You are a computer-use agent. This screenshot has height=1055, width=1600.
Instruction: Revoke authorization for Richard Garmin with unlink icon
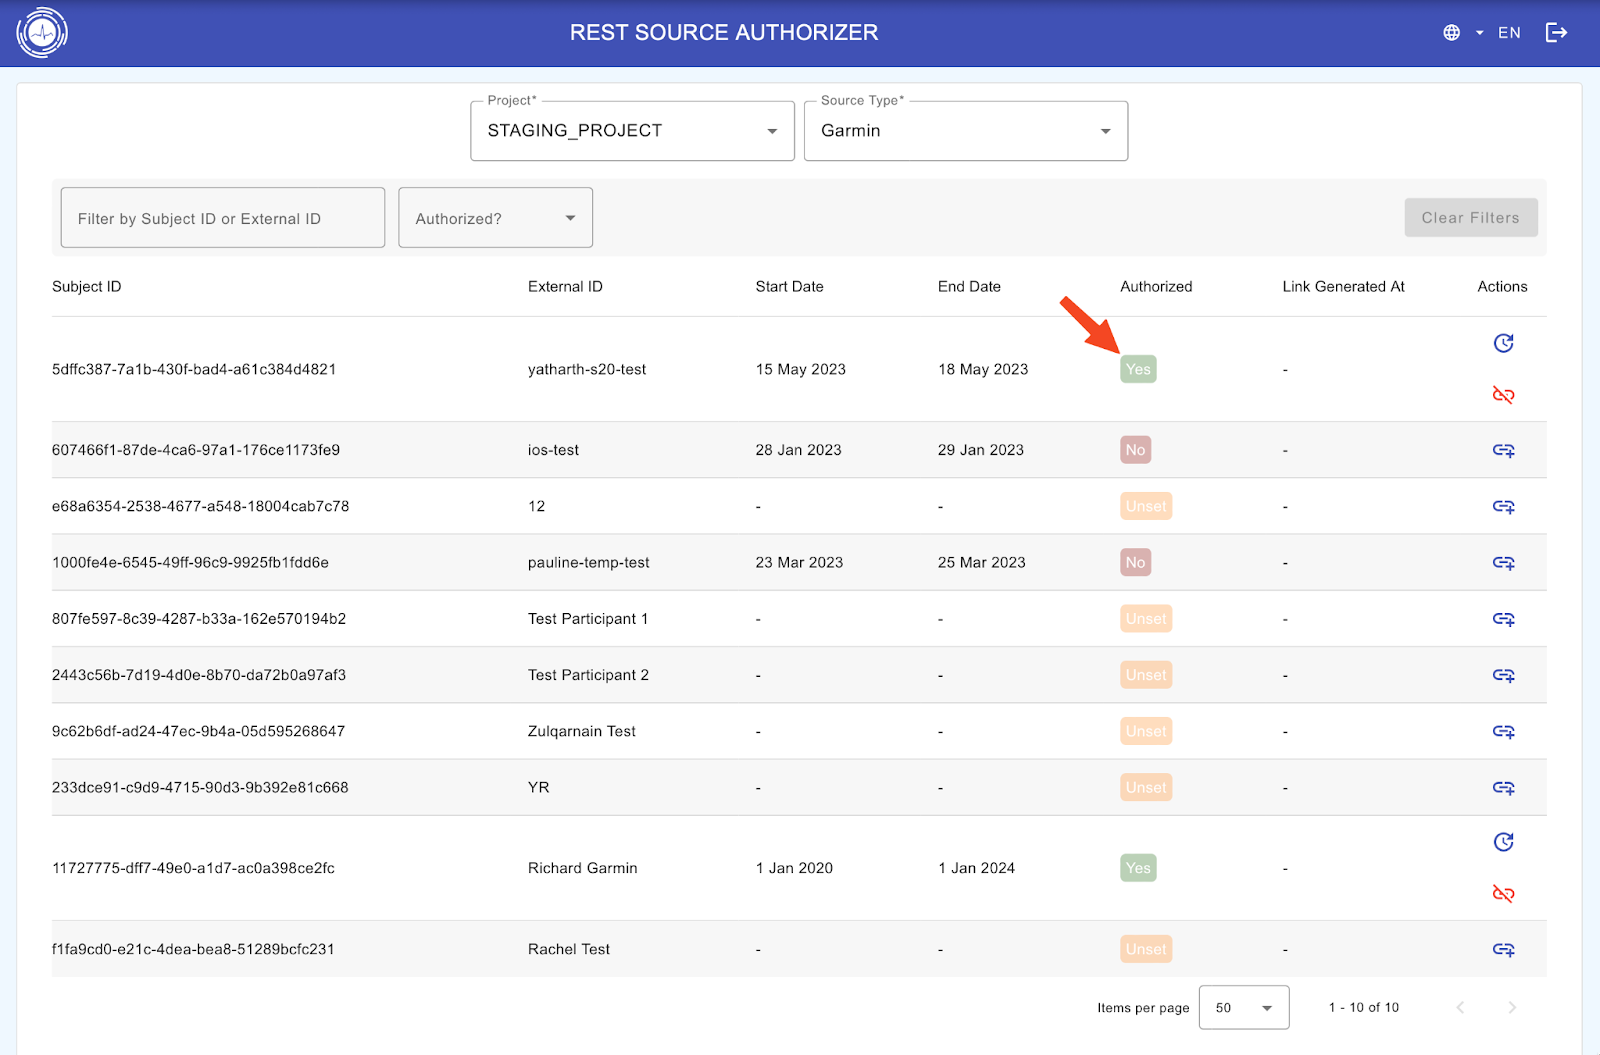tap(1503, 894)
